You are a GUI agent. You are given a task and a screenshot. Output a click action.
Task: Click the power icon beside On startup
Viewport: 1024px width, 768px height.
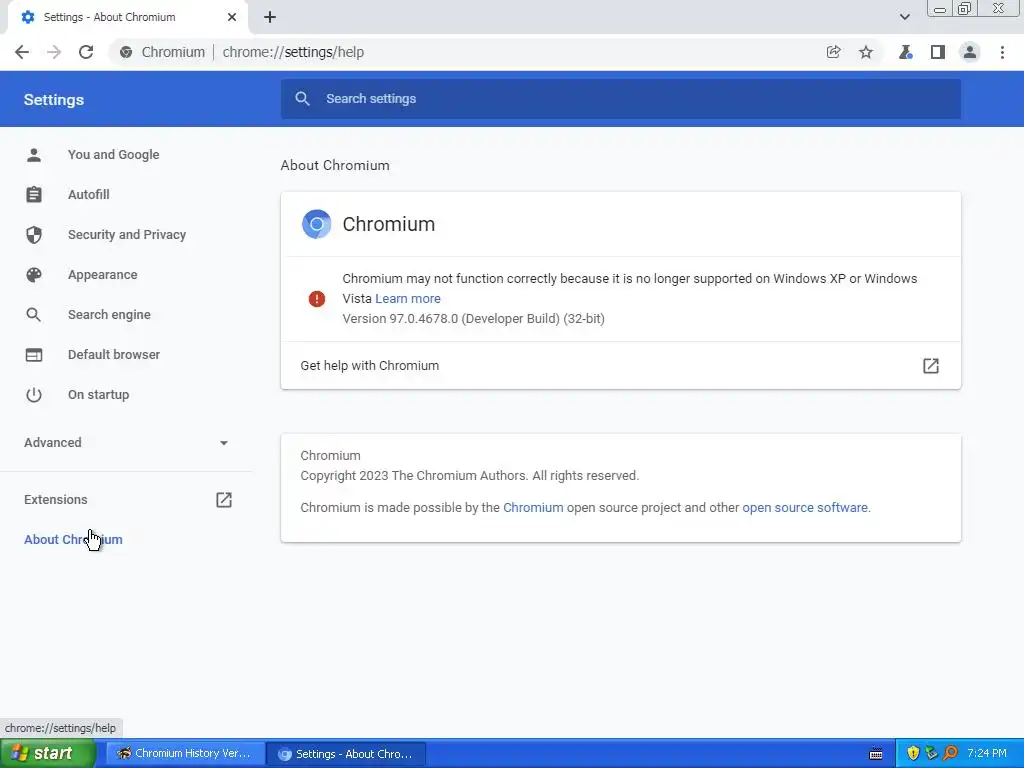coord(34,394)
